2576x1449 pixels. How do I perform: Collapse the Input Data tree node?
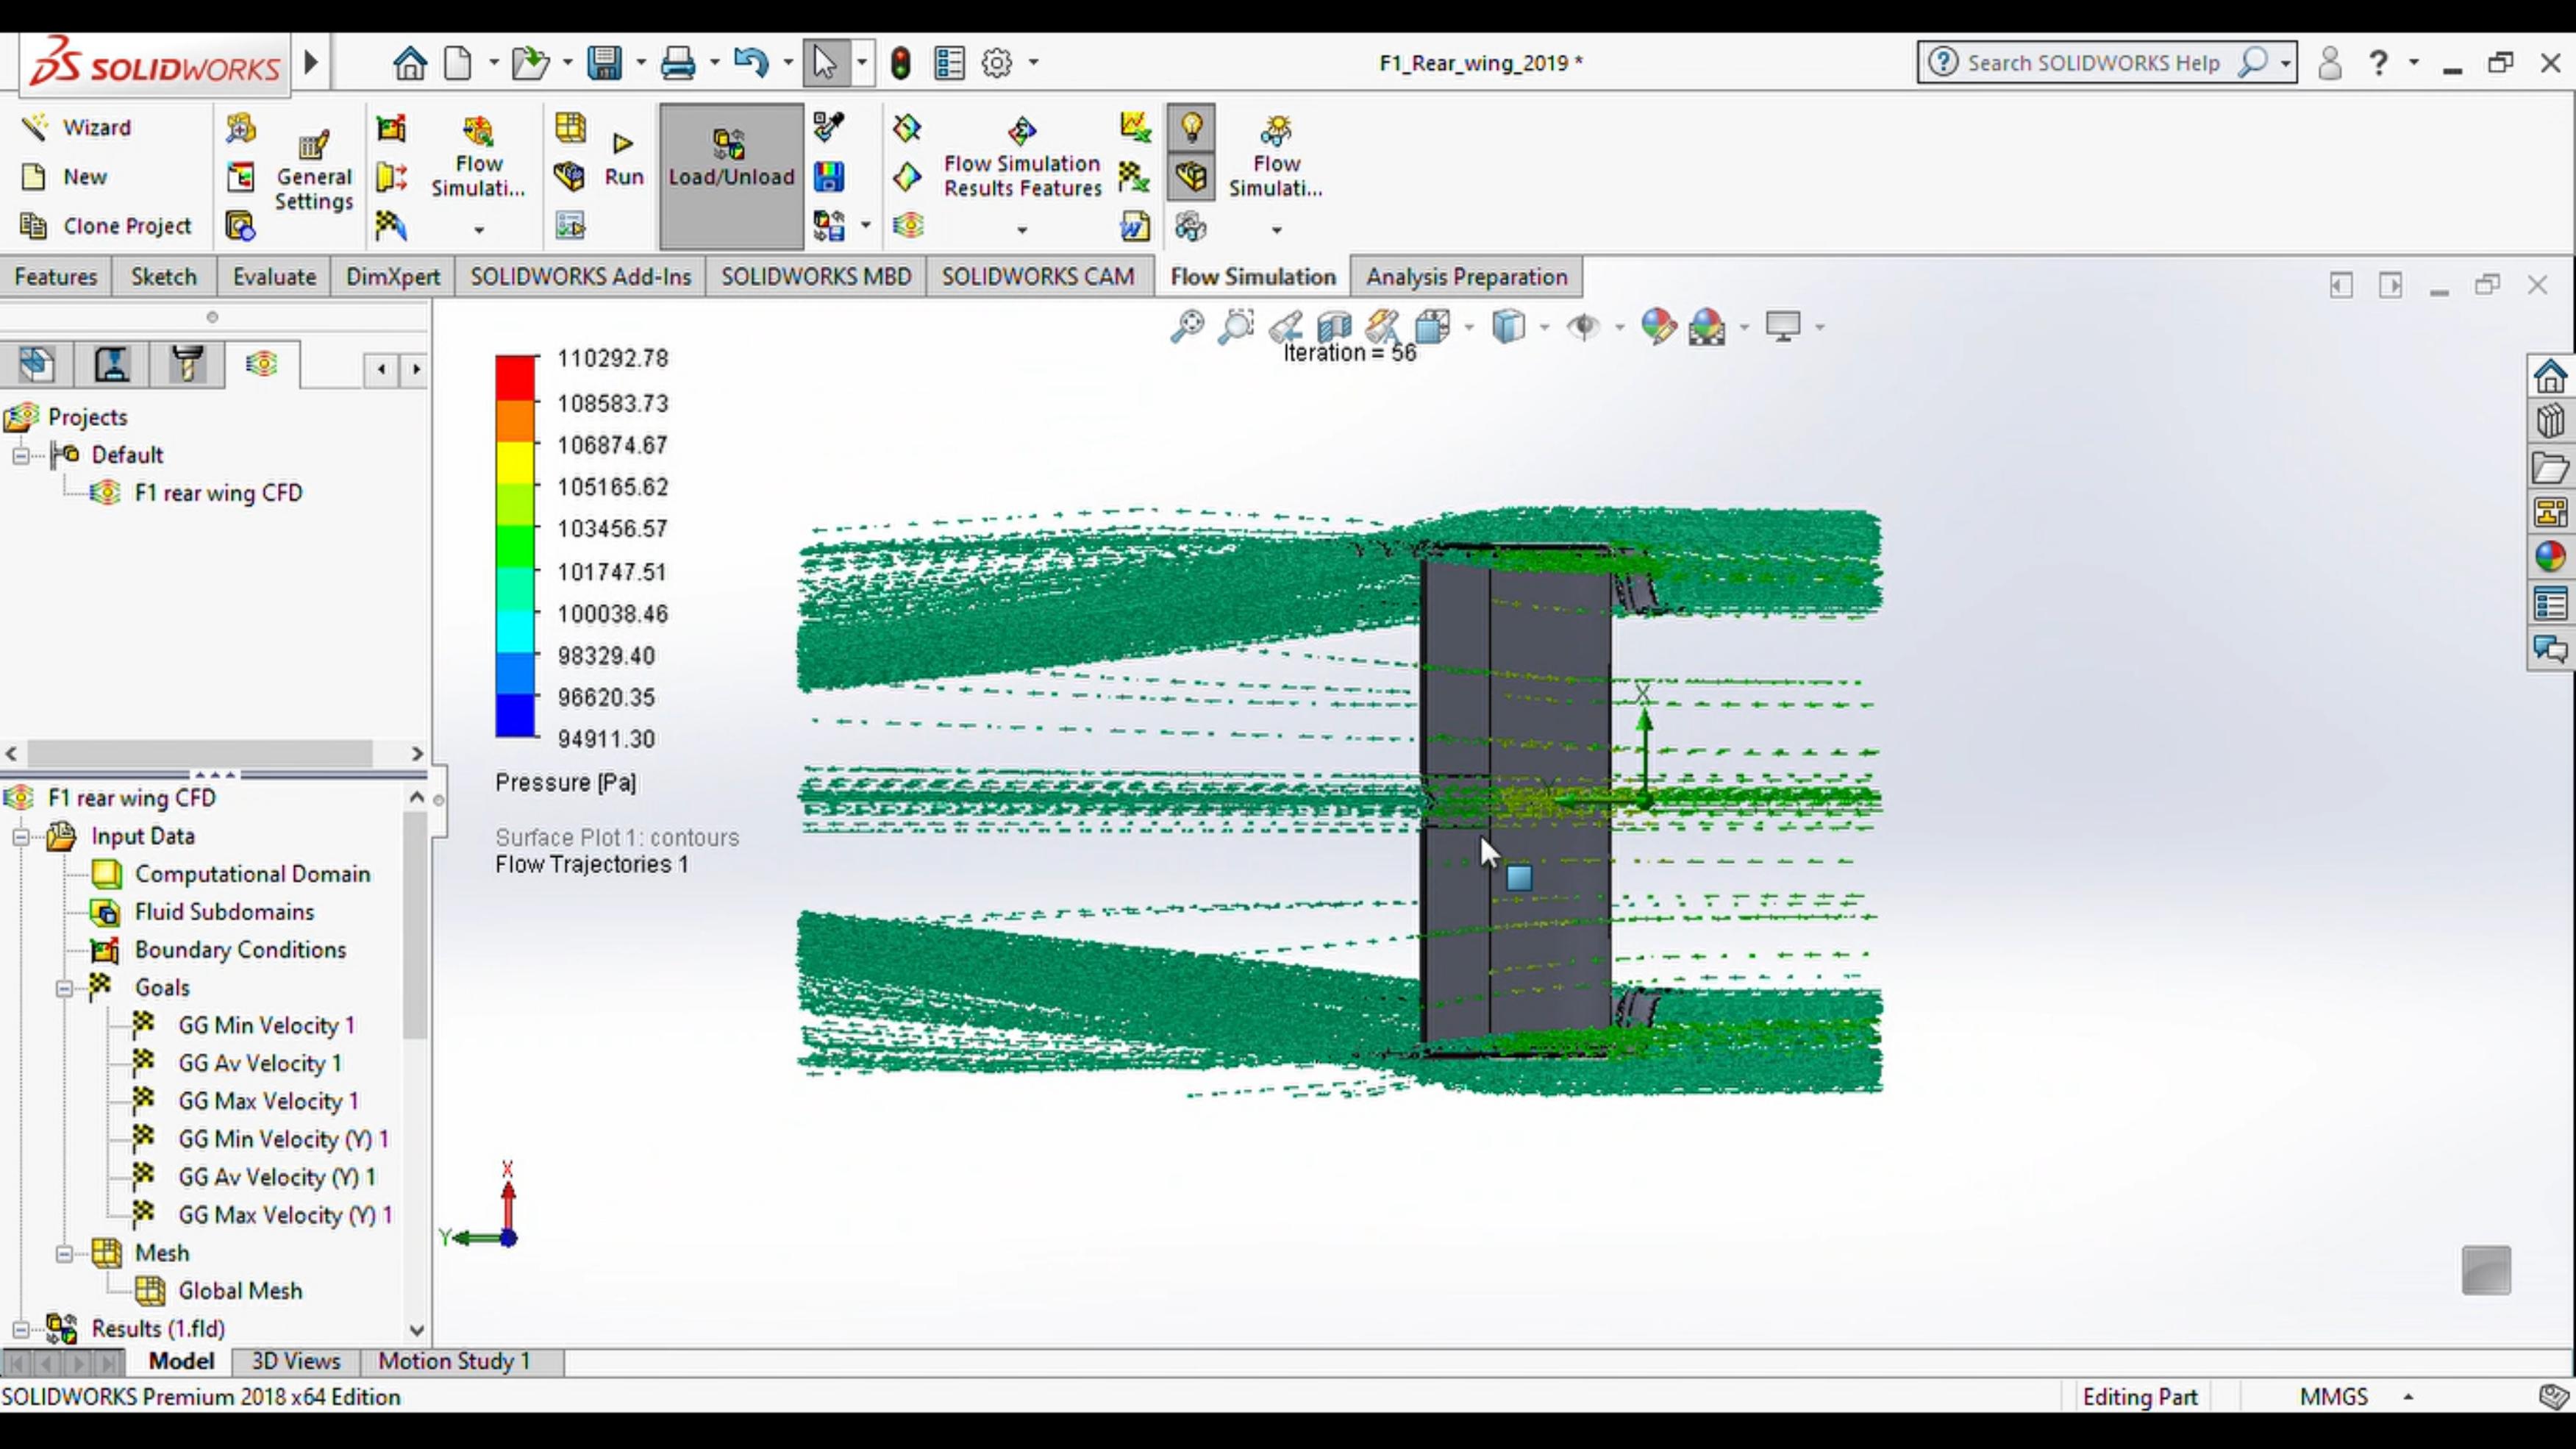pos(20,836)
